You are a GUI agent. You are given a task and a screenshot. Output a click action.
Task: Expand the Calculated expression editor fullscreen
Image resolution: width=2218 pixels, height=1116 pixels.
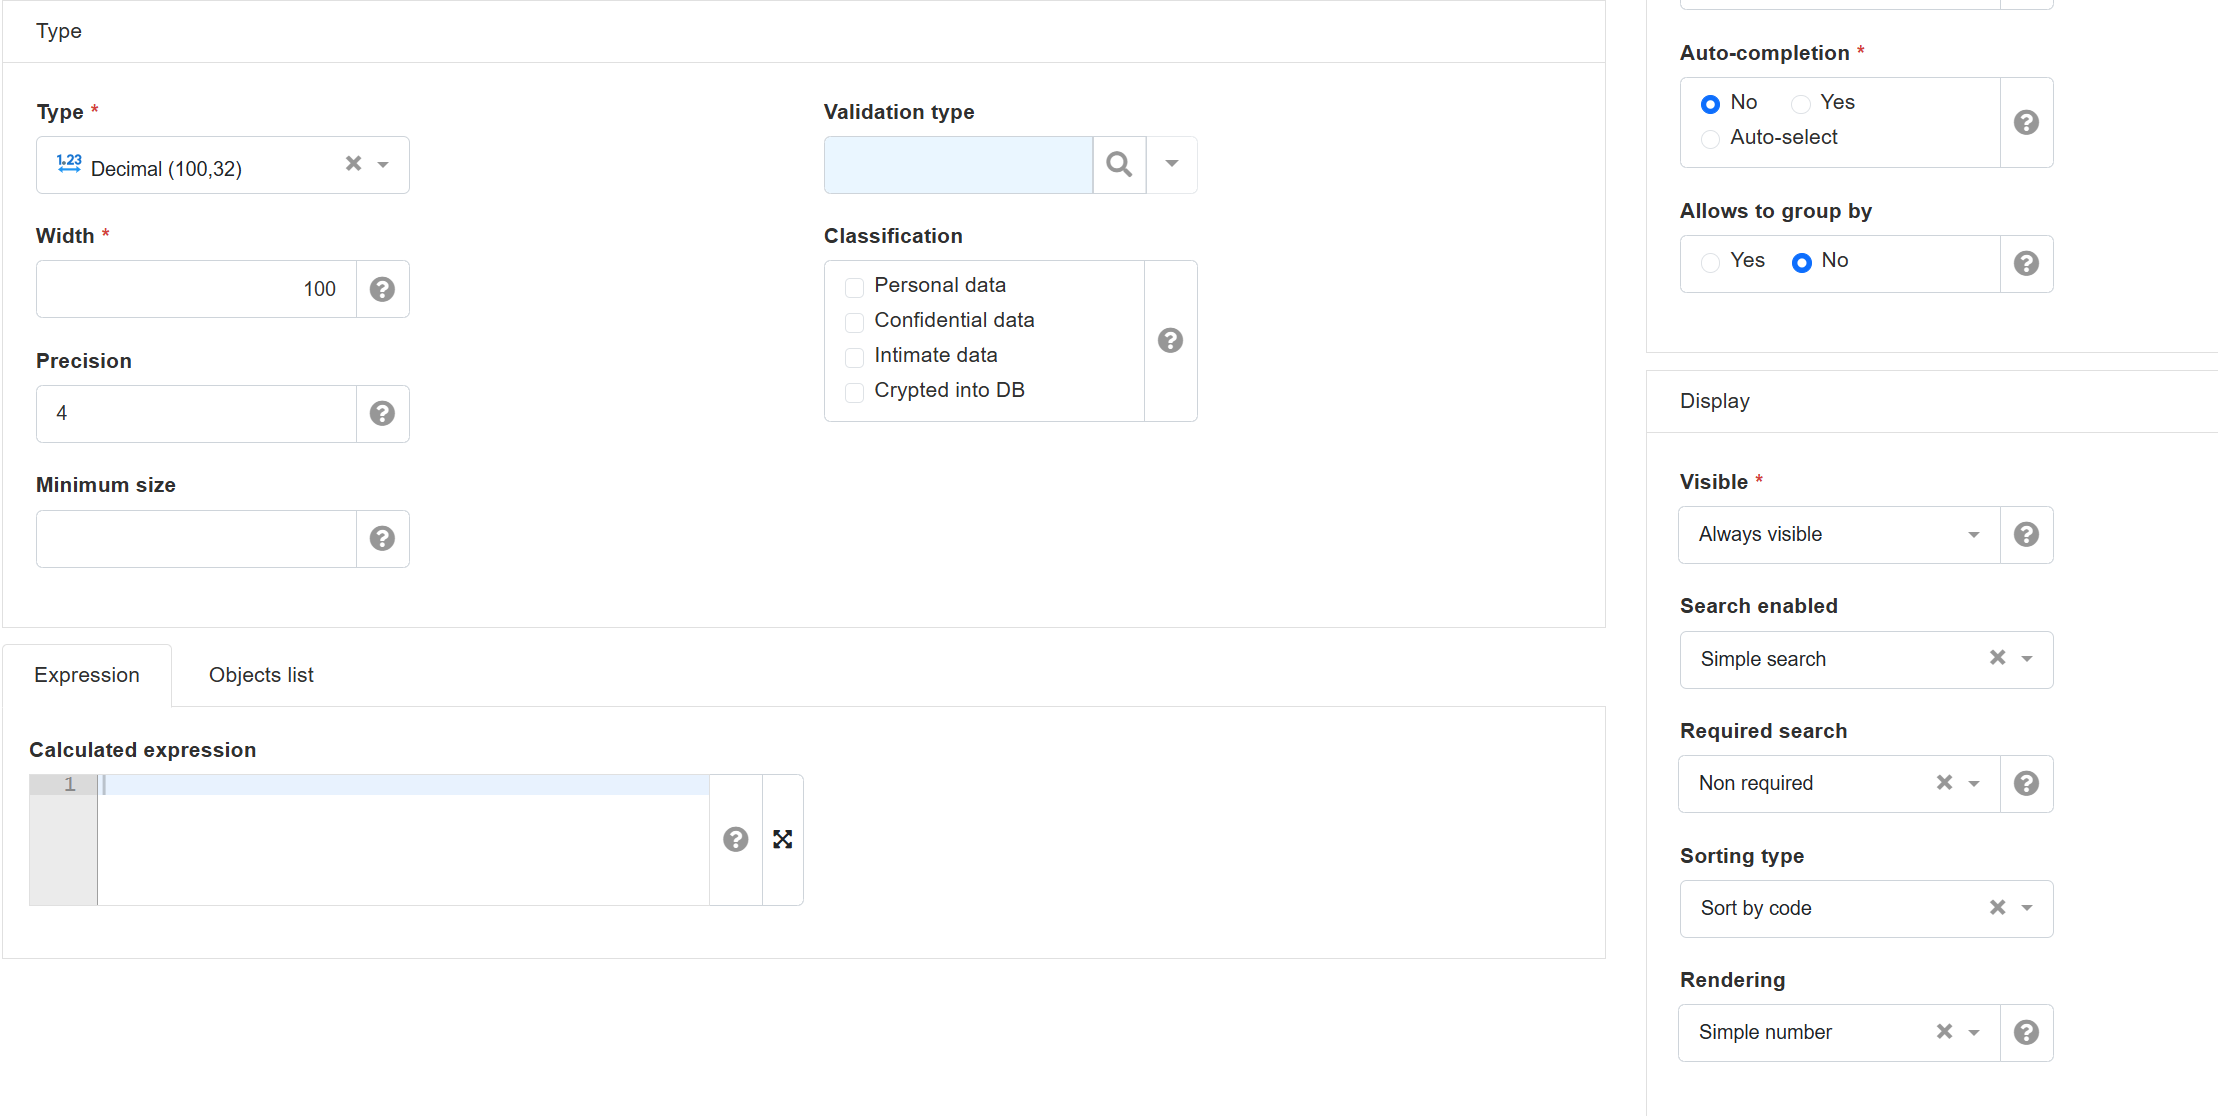tap(782, 840)
